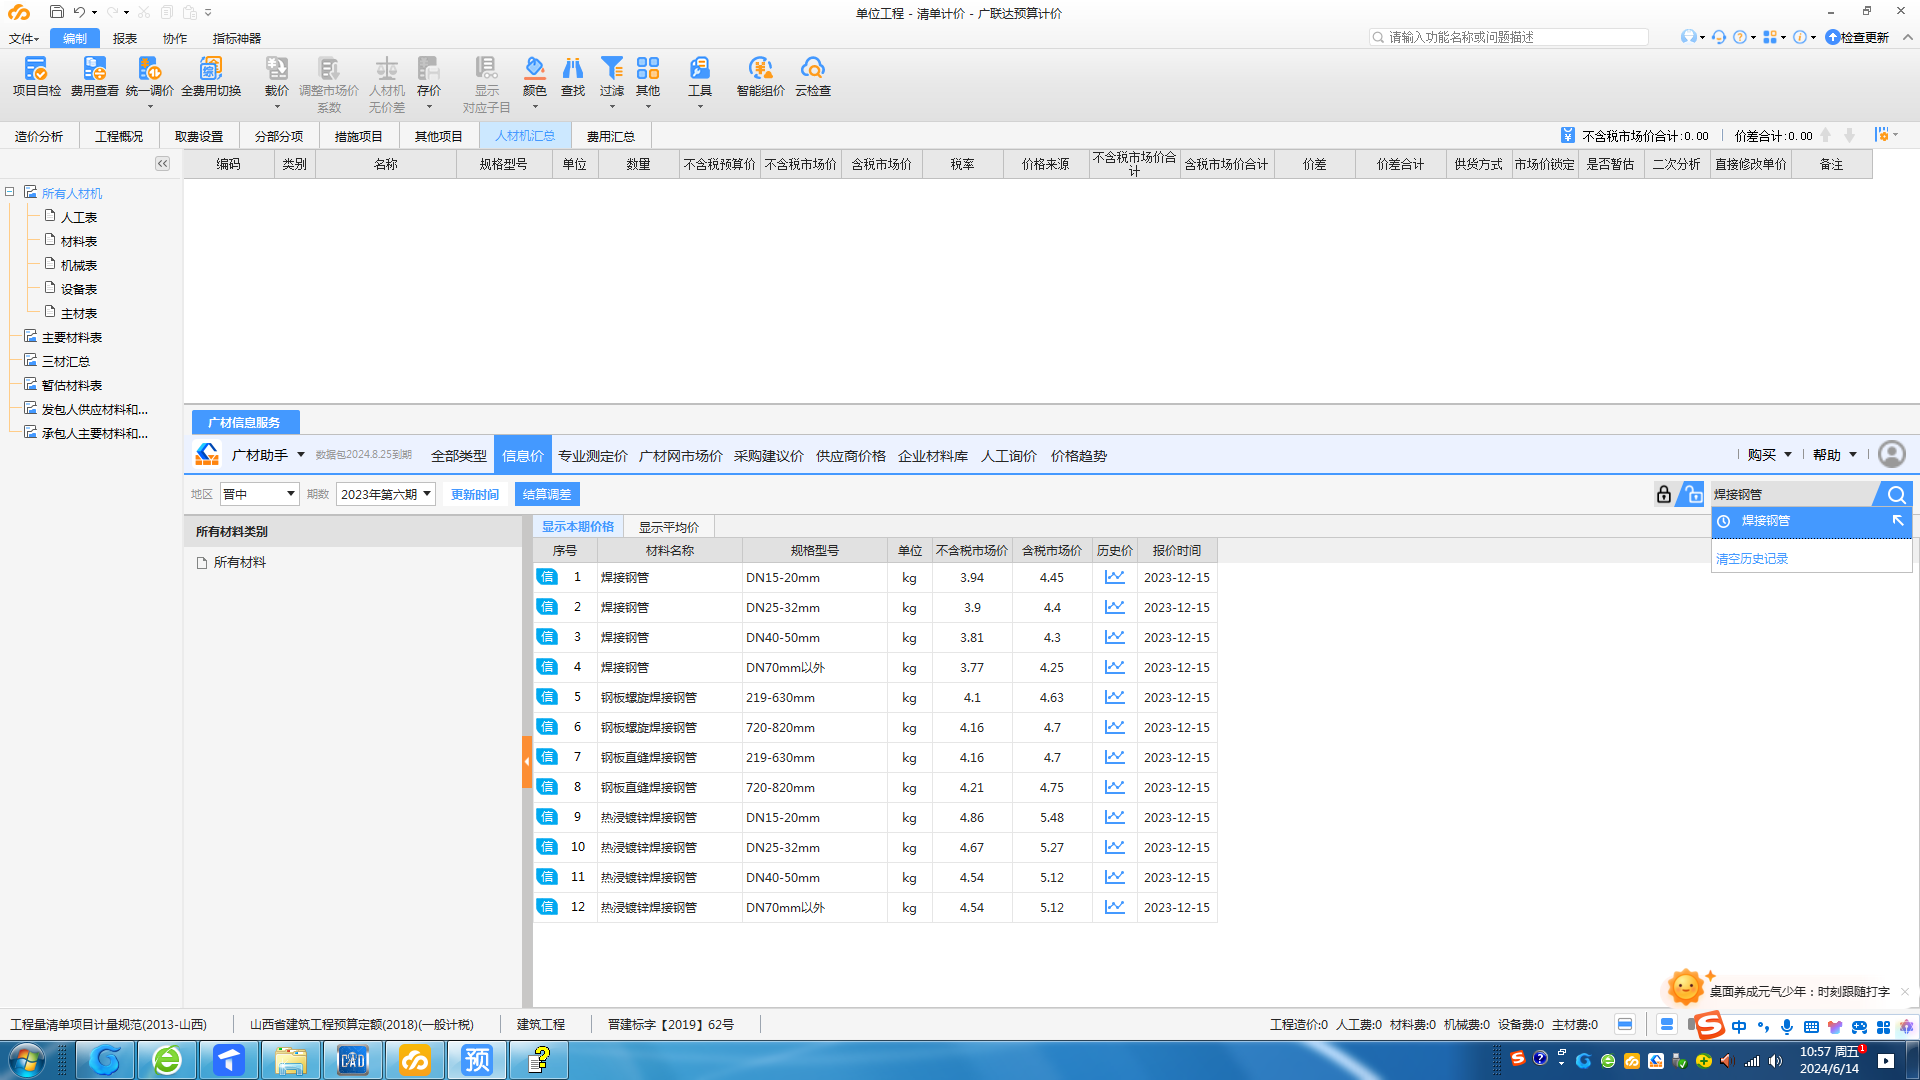
Task: Select 焊接钢管 from search history
Action: (1811, 521)
